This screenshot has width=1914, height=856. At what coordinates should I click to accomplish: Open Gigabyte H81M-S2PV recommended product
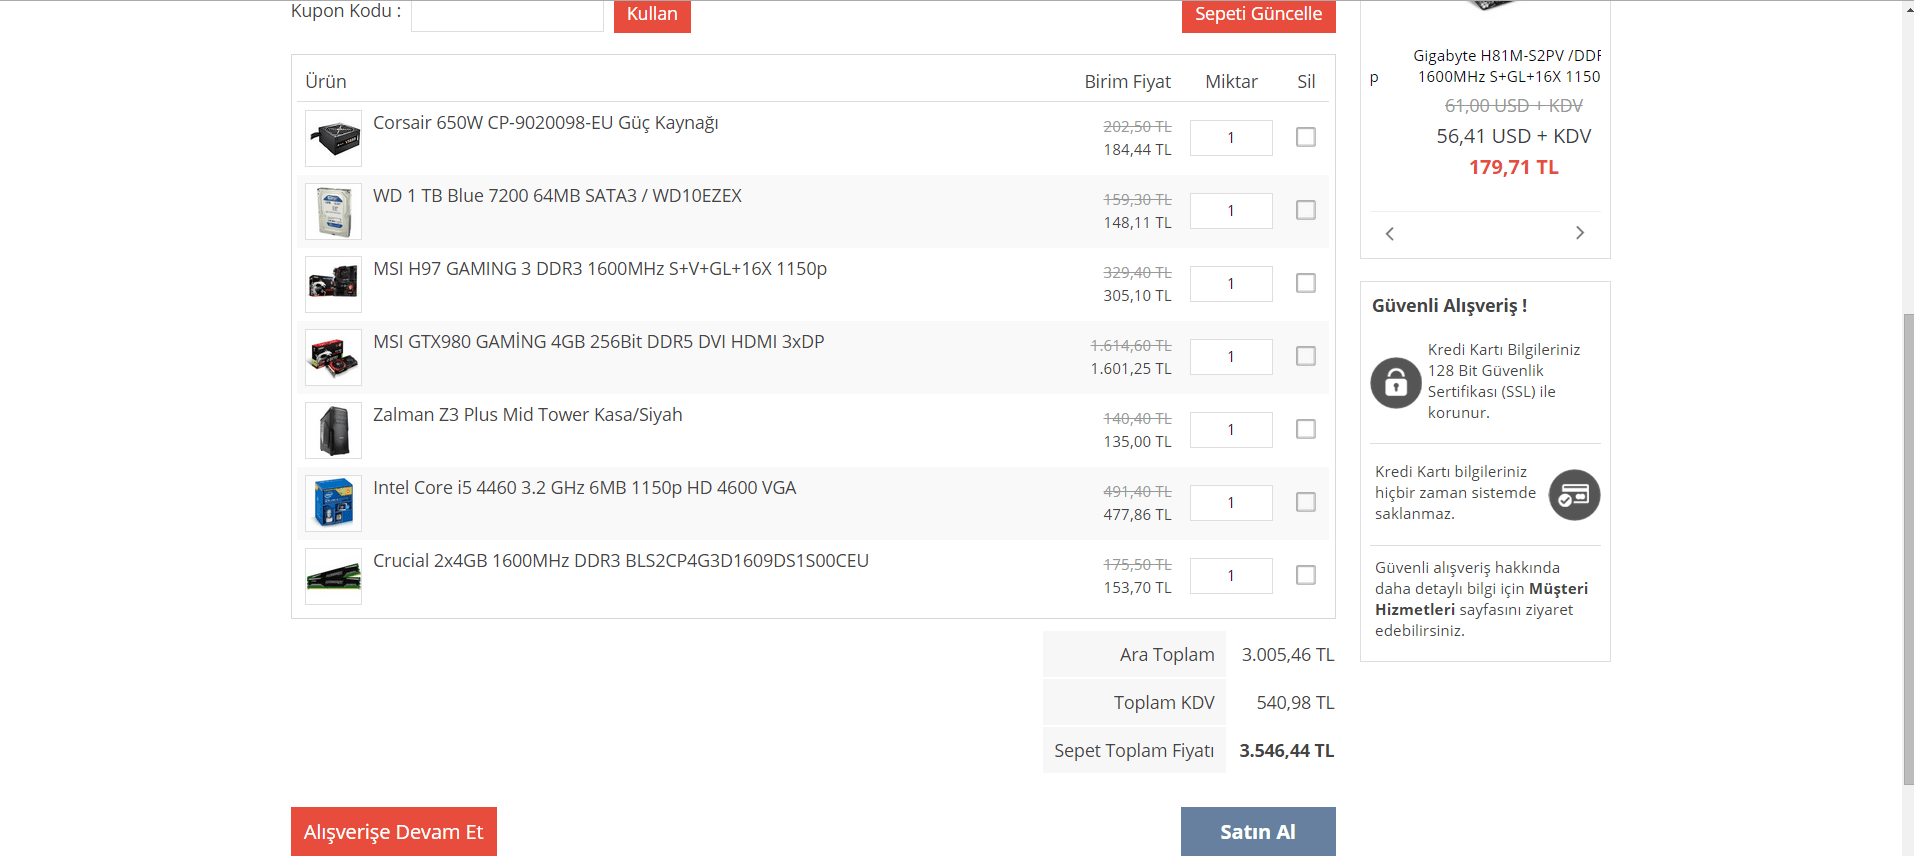point(1507,66)
